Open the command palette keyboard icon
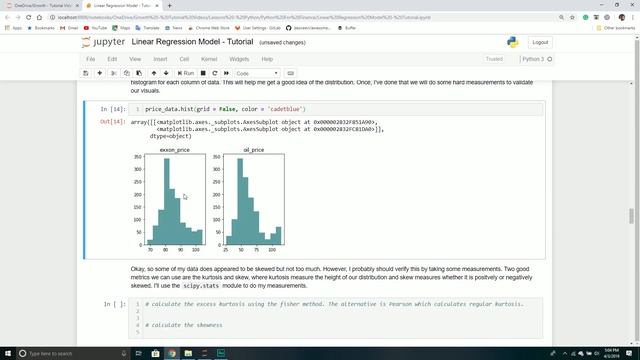 coord(291,73)
